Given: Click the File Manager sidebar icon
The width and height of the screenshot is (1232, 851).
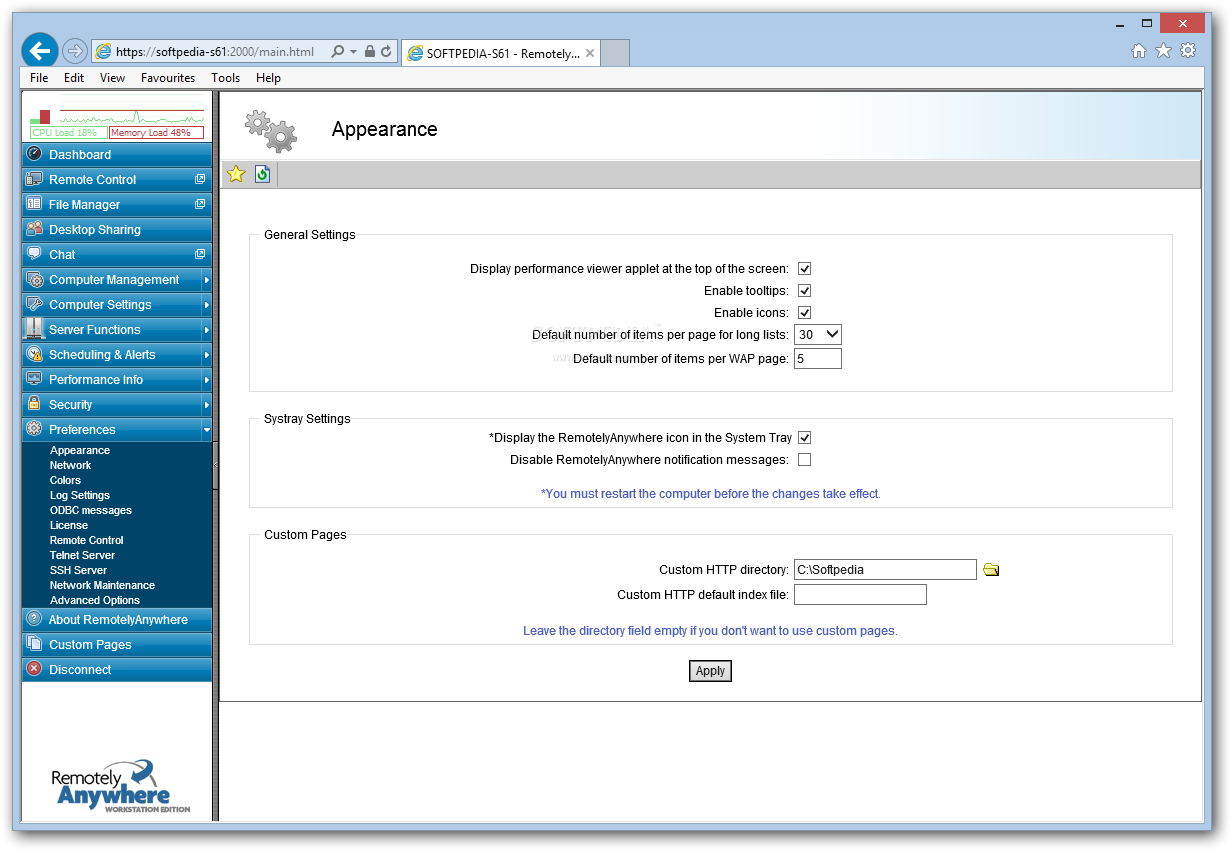Looking at the screenshot, I should (34, 204).
